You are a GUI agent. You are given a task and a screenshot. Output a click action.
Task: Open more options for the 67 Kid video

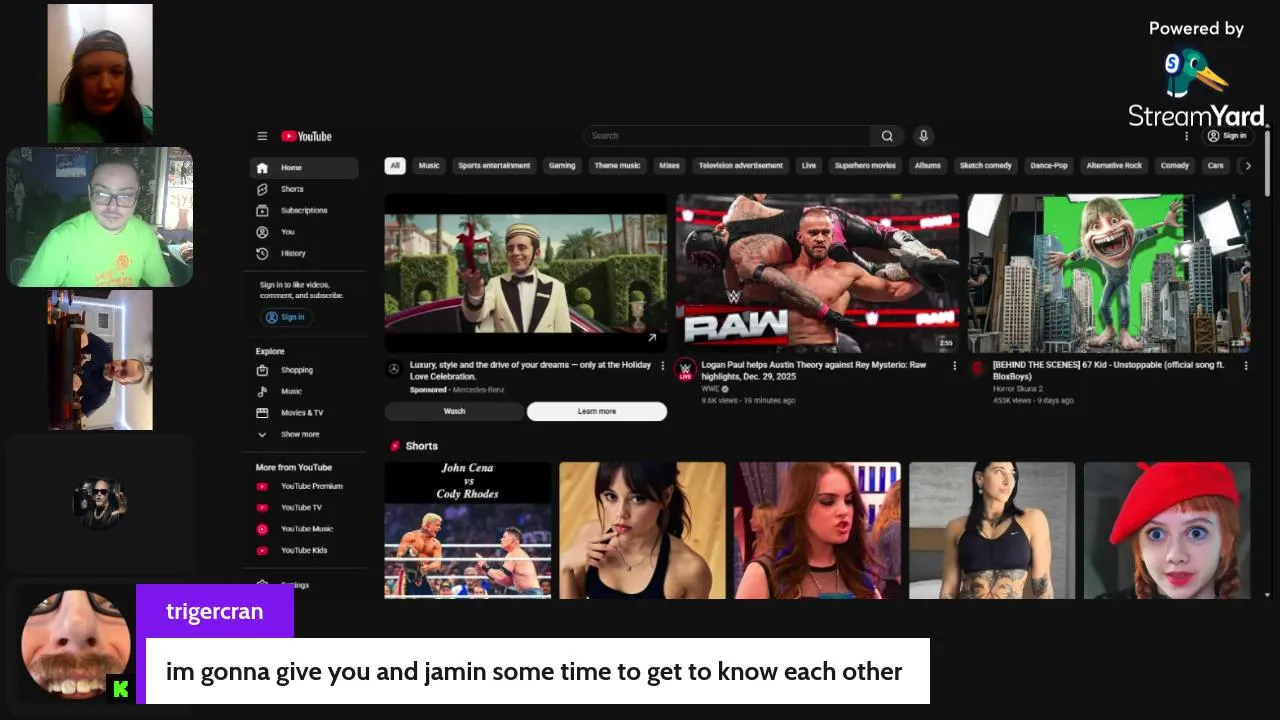point(1246,366)
